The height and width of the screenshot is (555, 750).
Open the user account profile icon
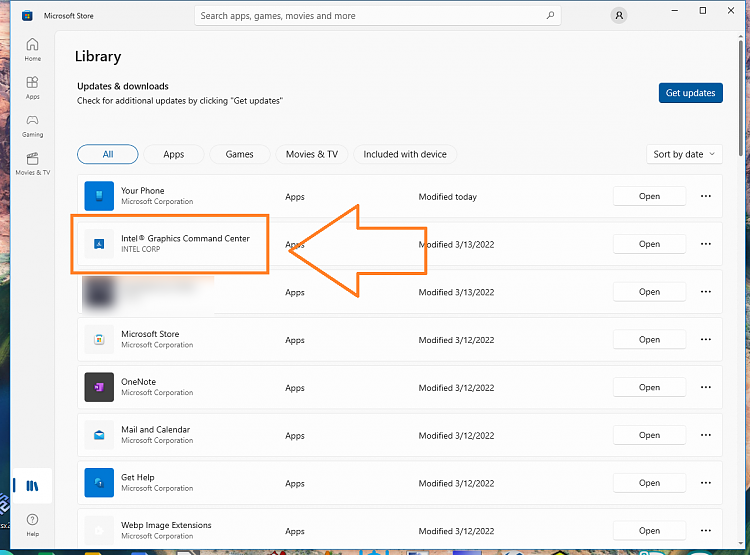point(619,15)
